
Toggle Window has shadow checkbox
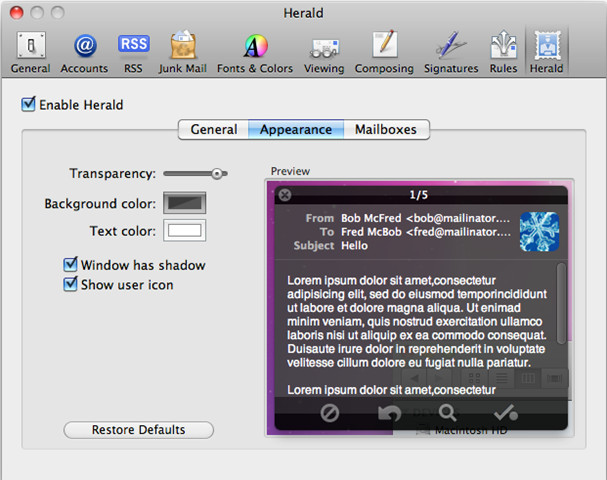tap(70, 264)
